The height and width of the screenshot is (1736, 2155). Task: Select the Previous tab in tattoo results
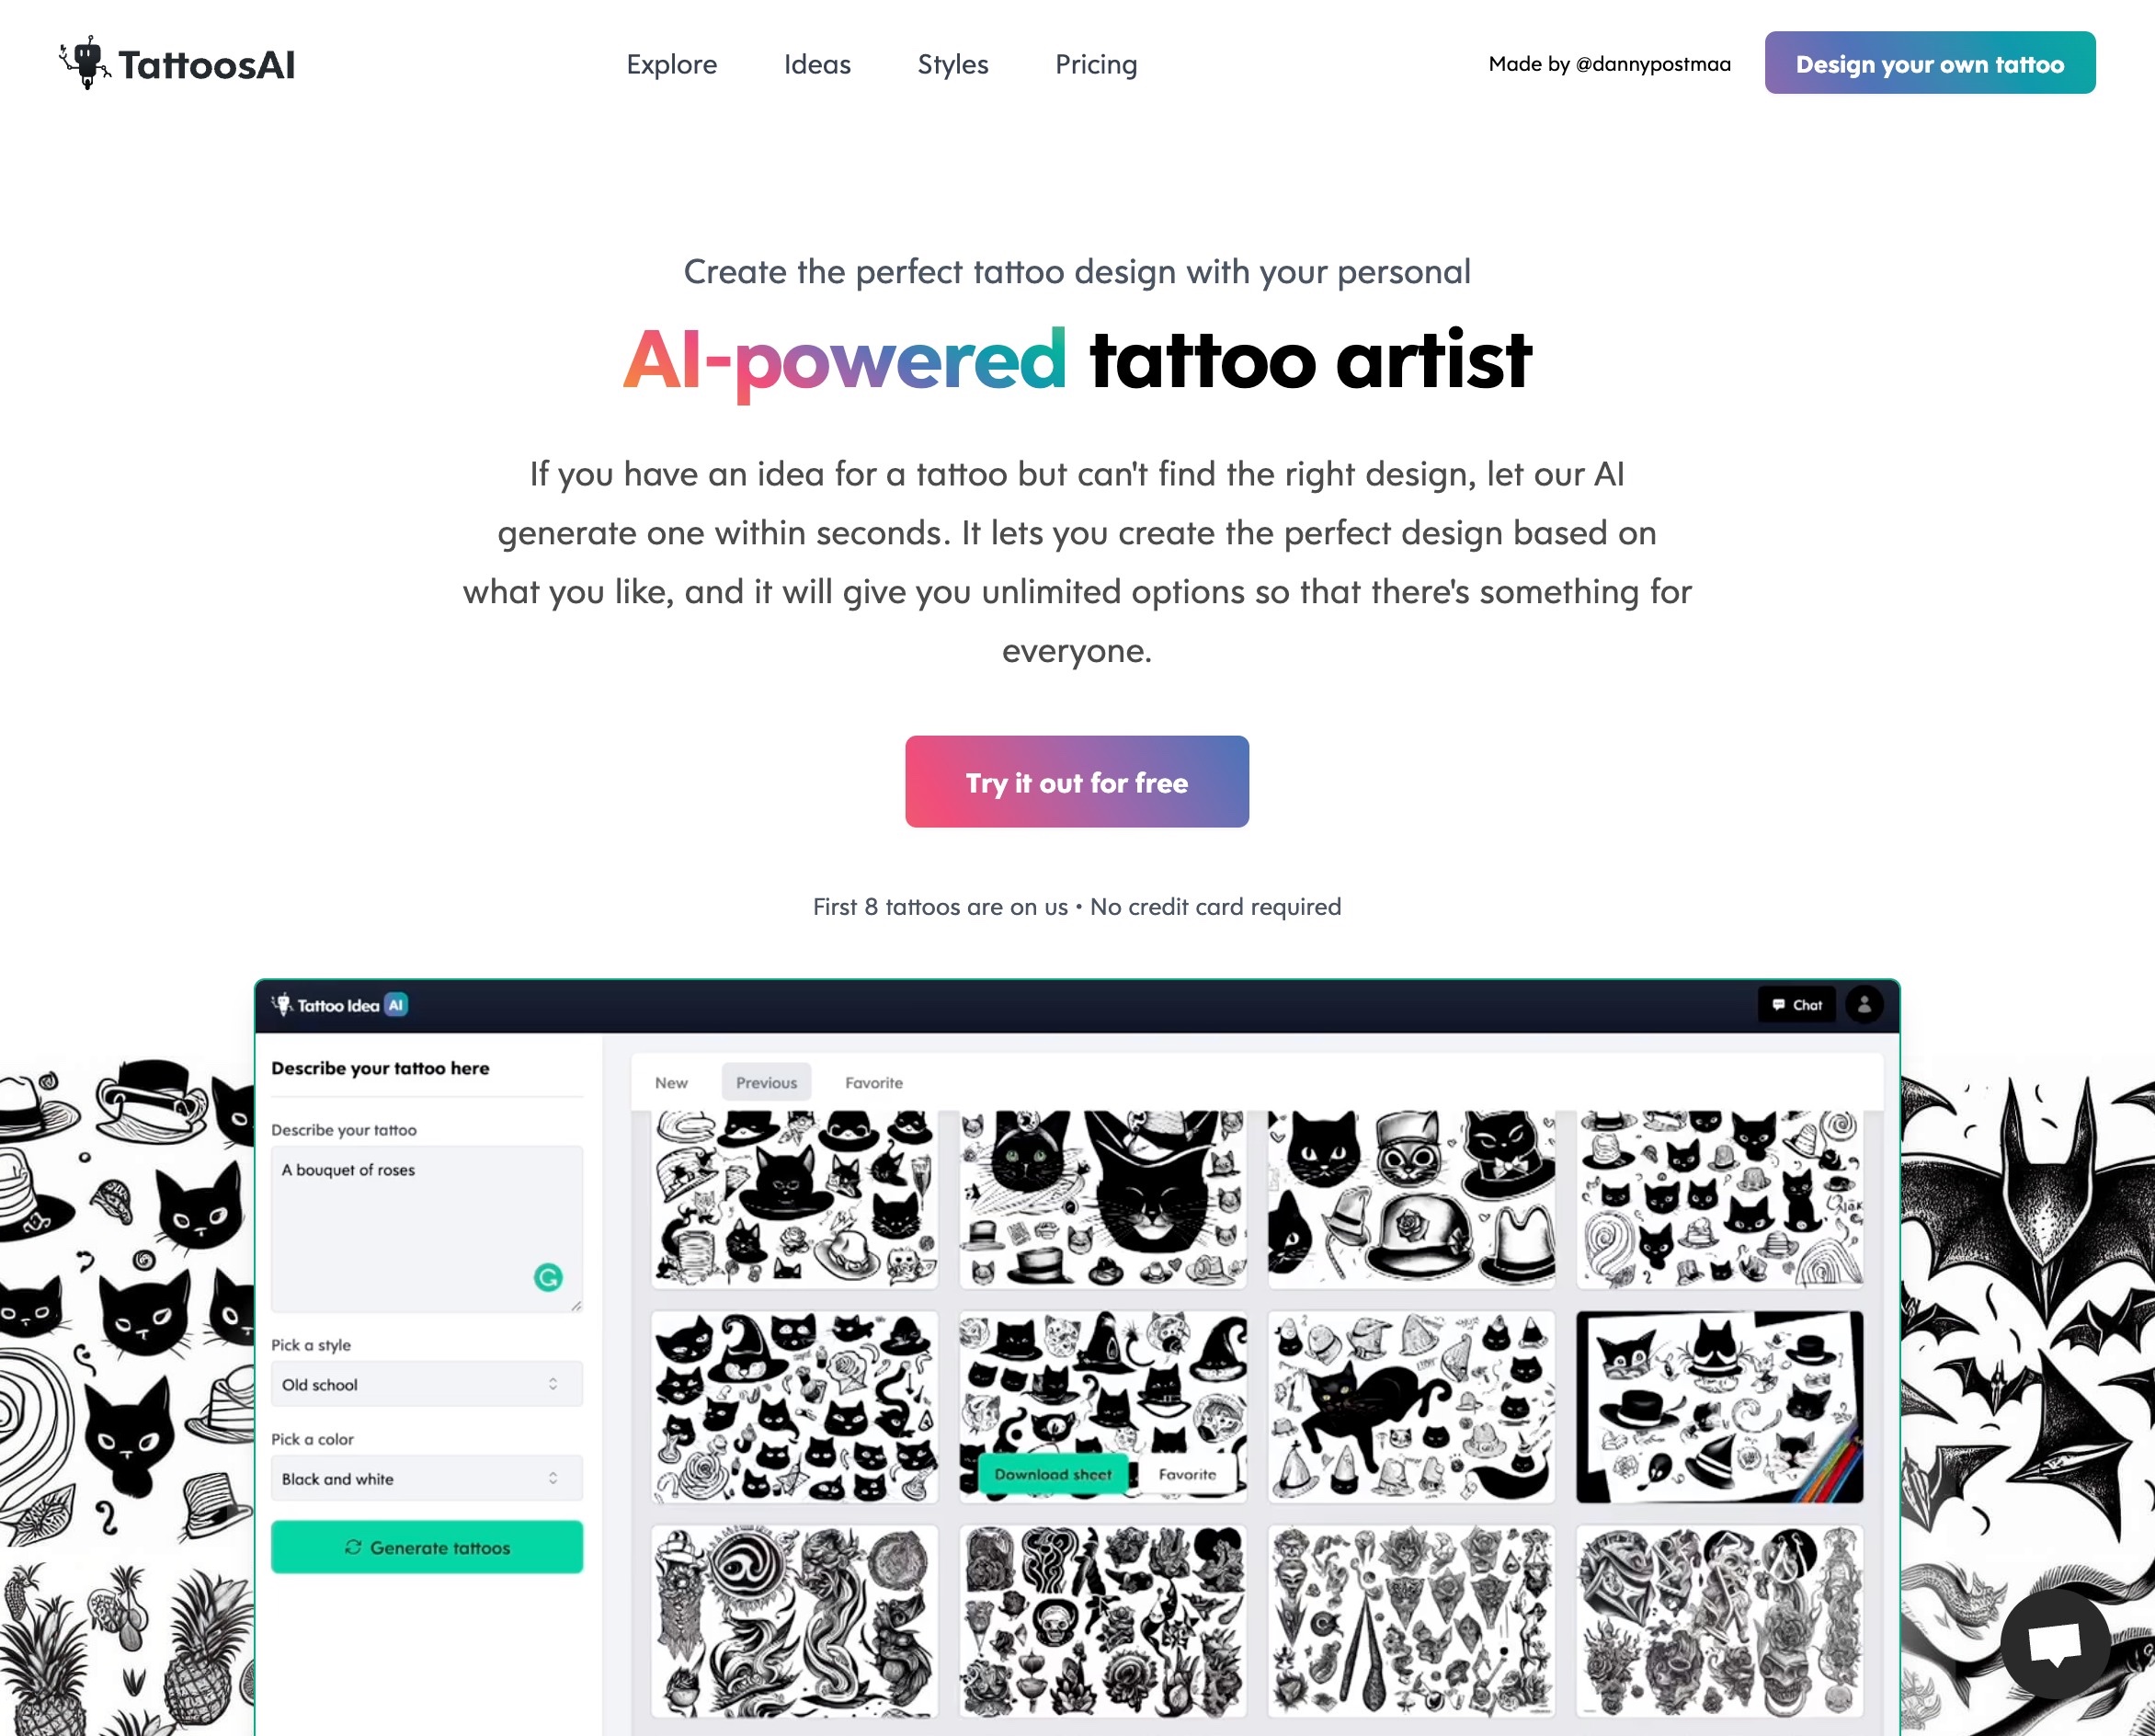point(765,1080)
